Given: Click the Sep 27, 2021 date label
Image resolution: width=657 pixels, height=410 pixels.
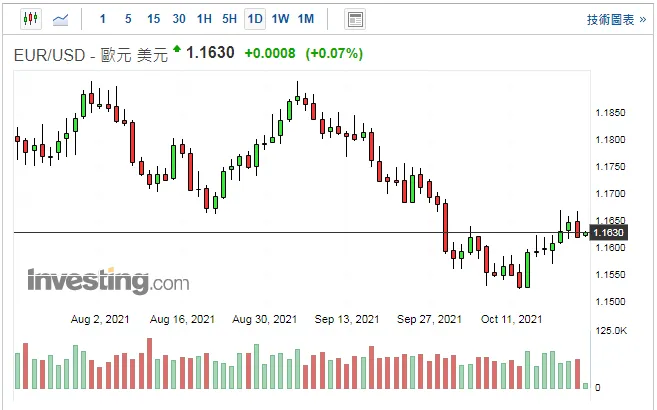Looking at the screenshot, I should (x=429, y=319).
